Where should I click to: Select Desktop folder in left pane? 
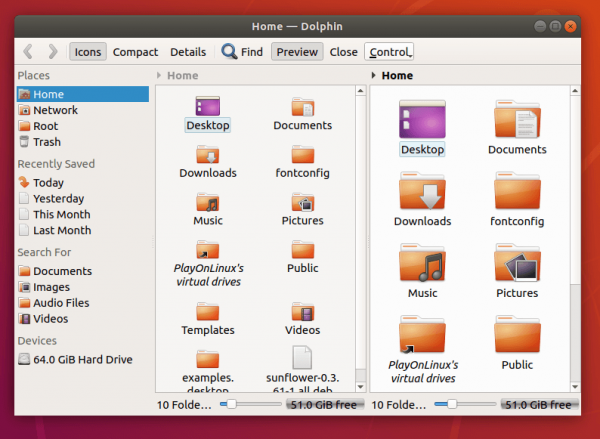tap(208, 114)
